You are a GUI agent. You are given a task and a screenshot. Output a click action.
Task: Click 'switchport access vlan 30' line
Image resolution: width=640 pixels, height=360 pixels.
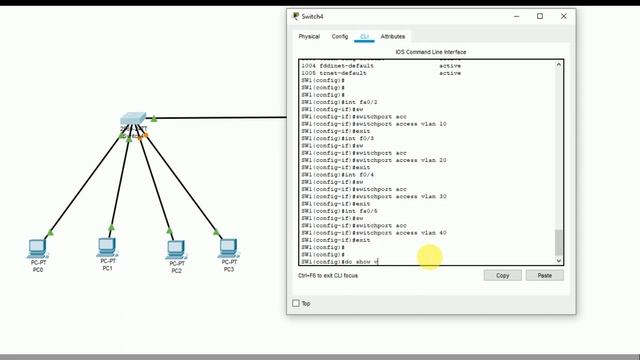(x=374, y=196)
